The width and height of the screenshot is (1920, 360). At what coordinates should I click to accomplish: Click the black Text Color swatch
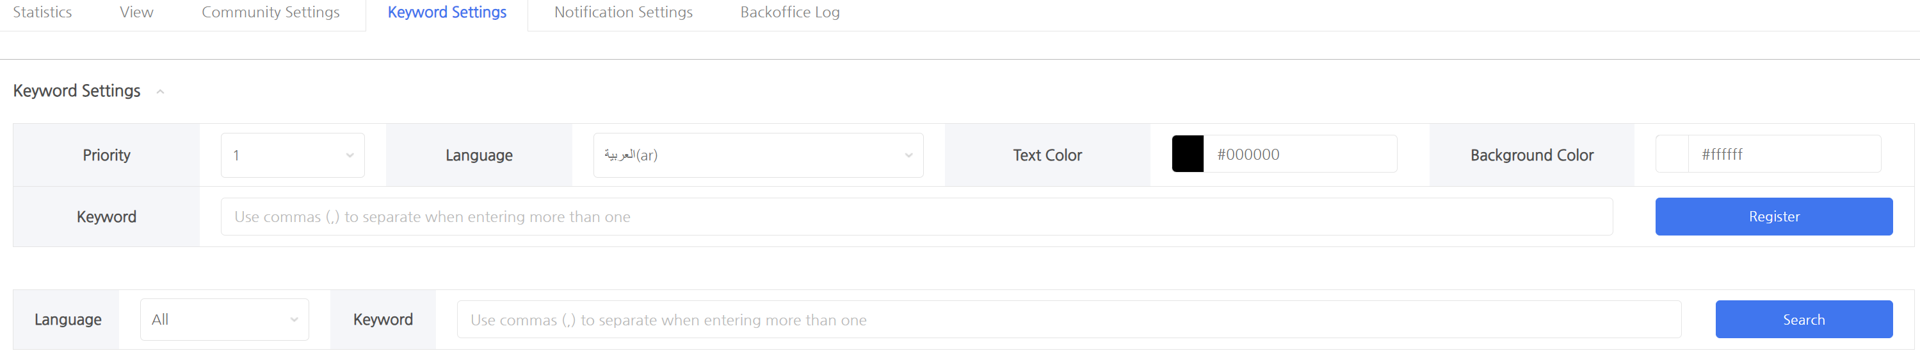click(x=1187, y=154)
